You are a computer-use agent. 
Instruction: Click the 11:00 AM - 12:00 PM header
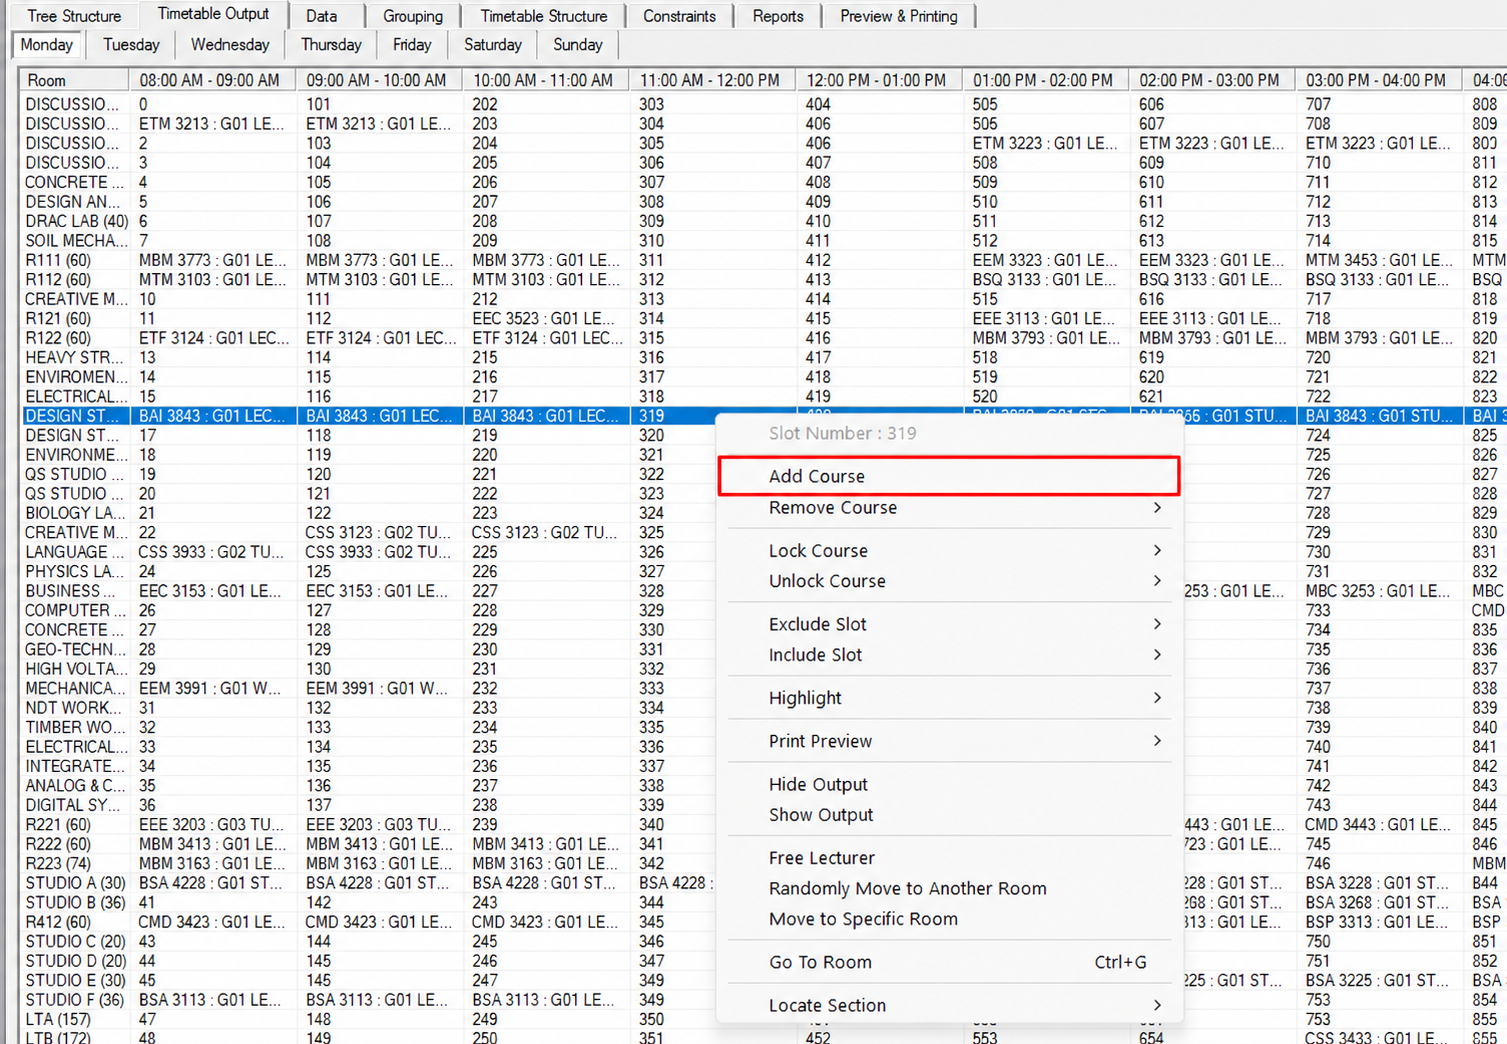click(x=713, y=80)
